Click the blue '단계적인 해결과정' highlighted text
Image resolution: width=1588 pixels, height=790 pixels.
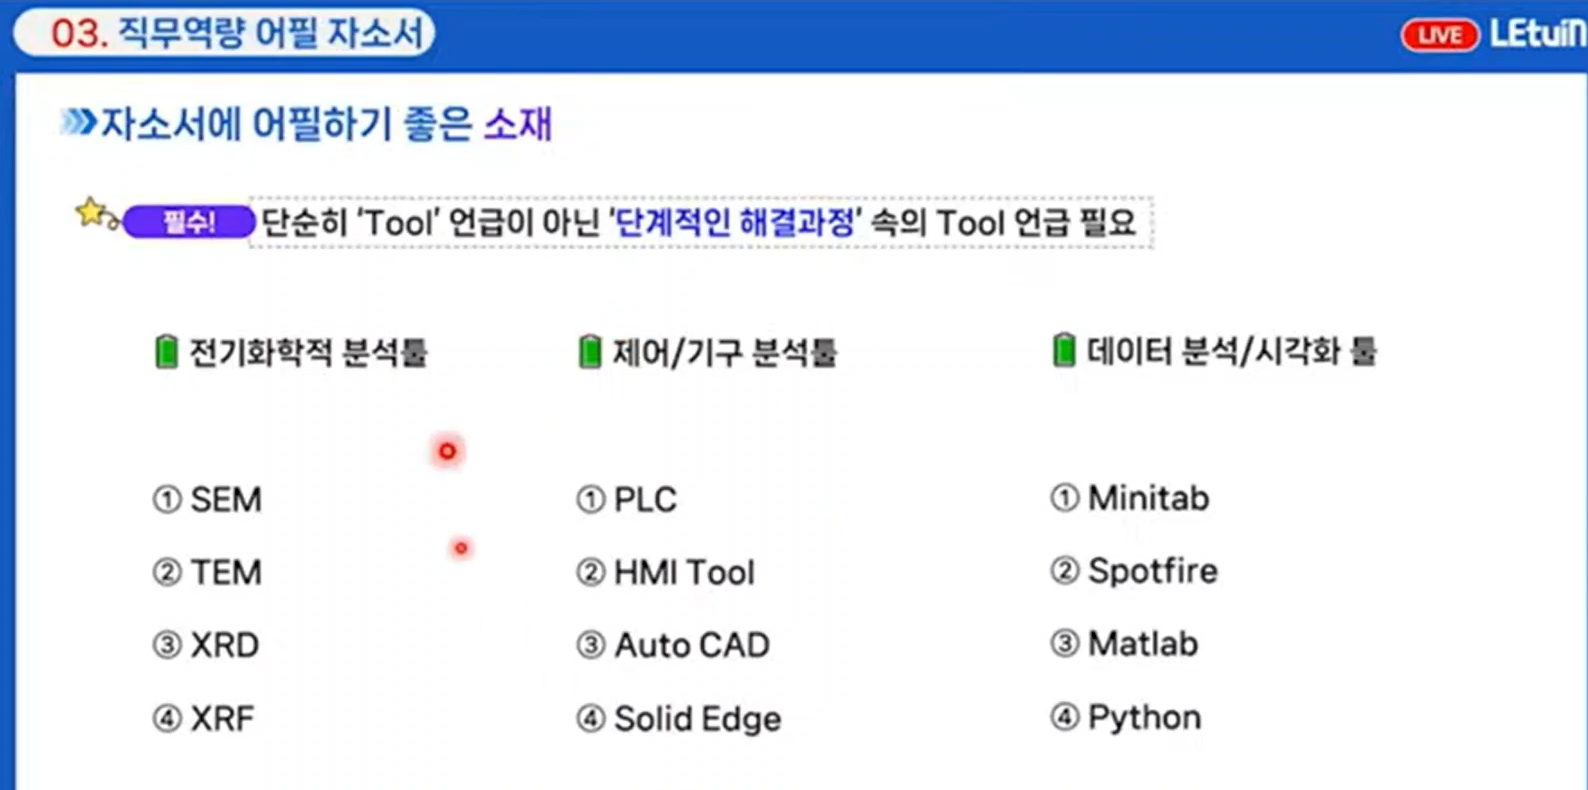[735, 222]
